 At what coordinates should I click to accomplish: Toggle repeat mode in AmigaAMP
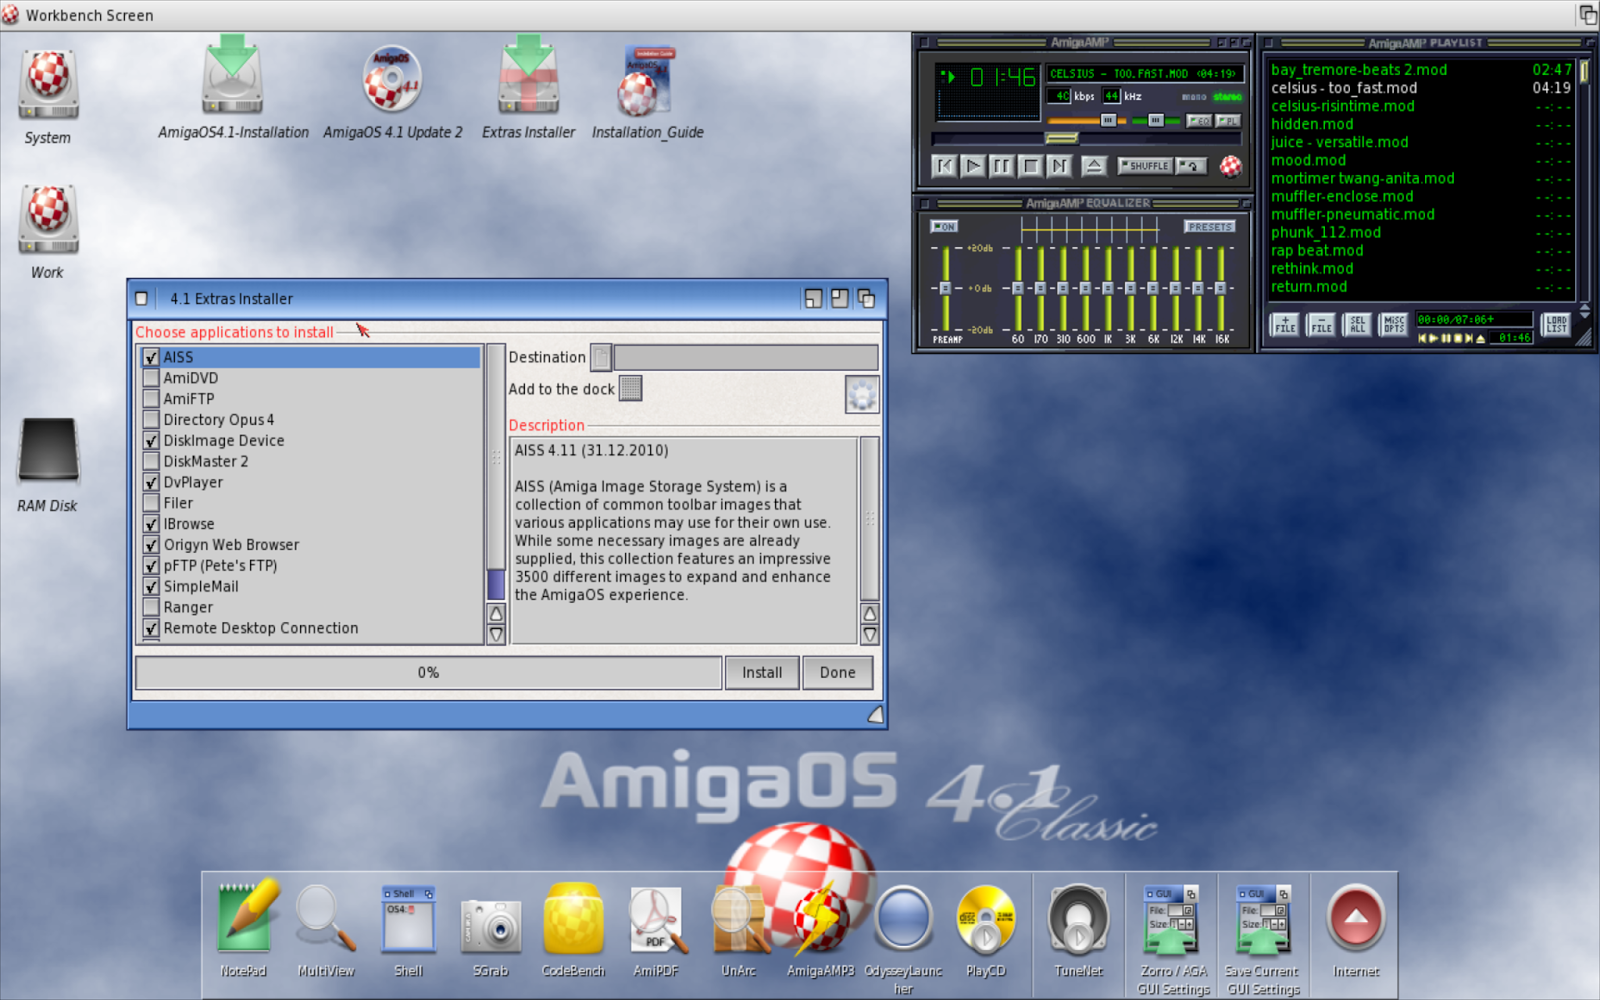1191,166
